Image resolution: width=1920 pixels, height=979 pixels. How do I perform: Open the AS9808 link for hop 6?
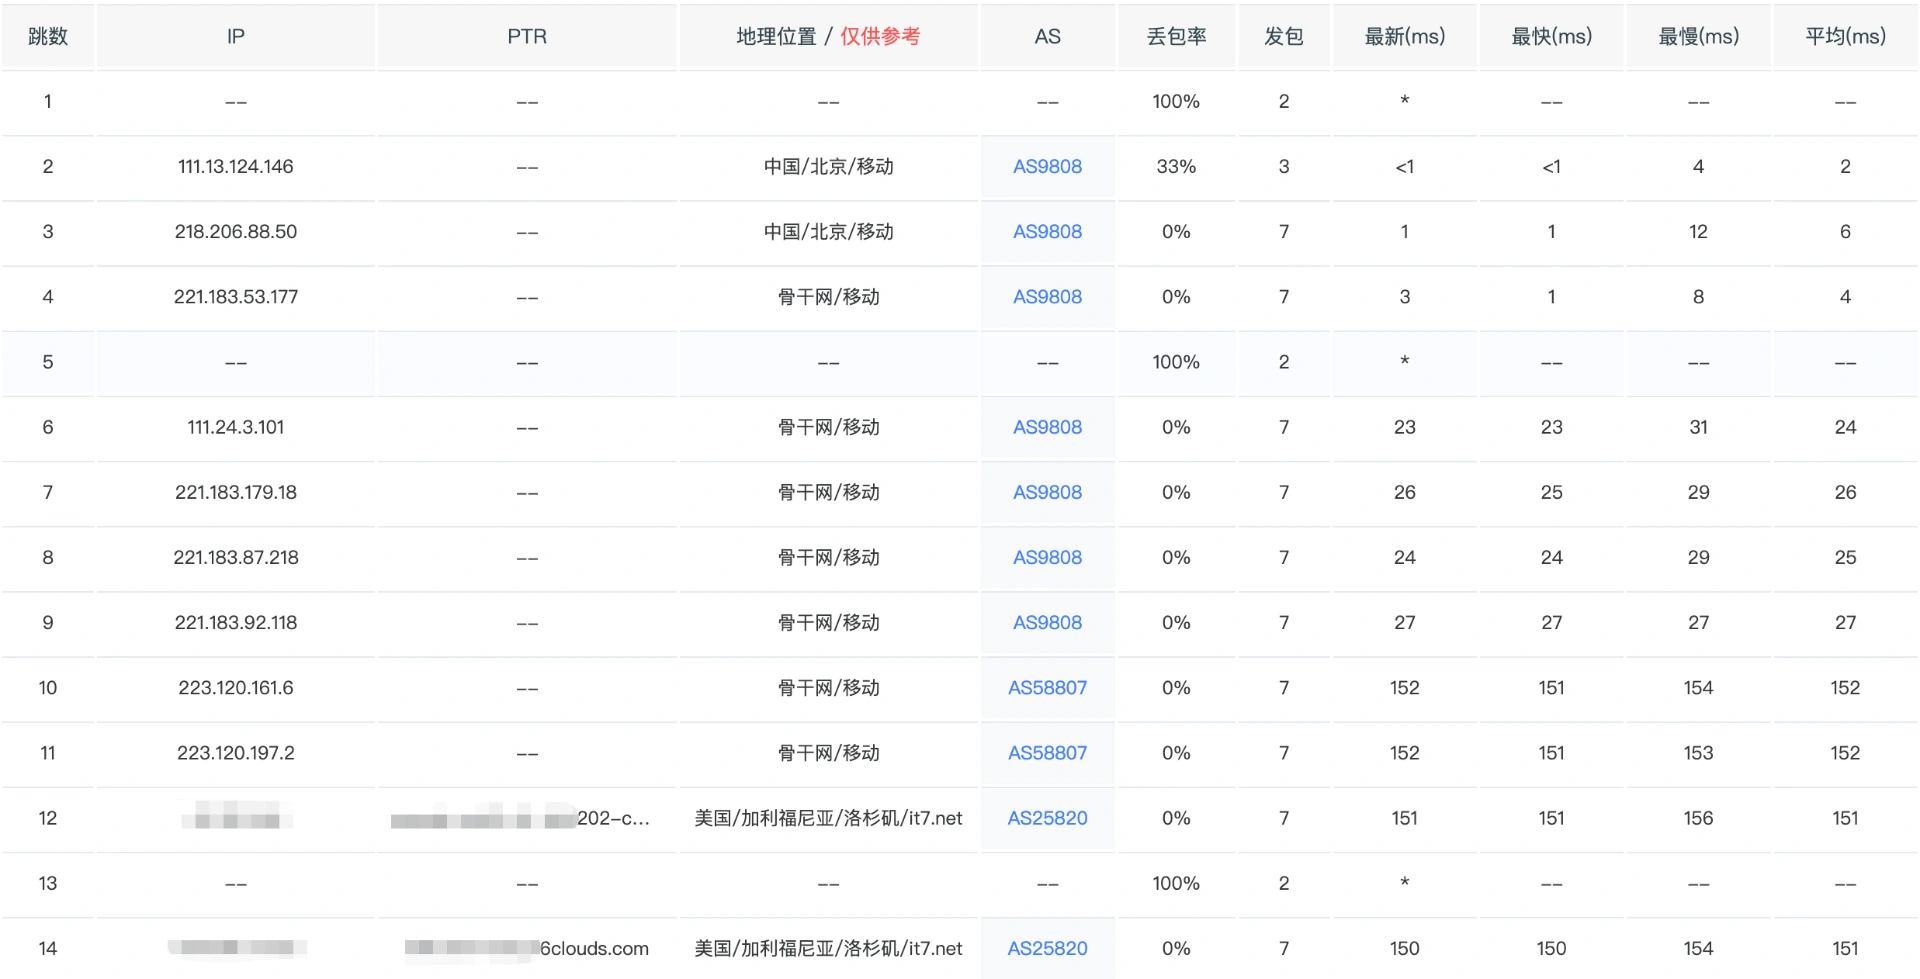(1047, 427)
